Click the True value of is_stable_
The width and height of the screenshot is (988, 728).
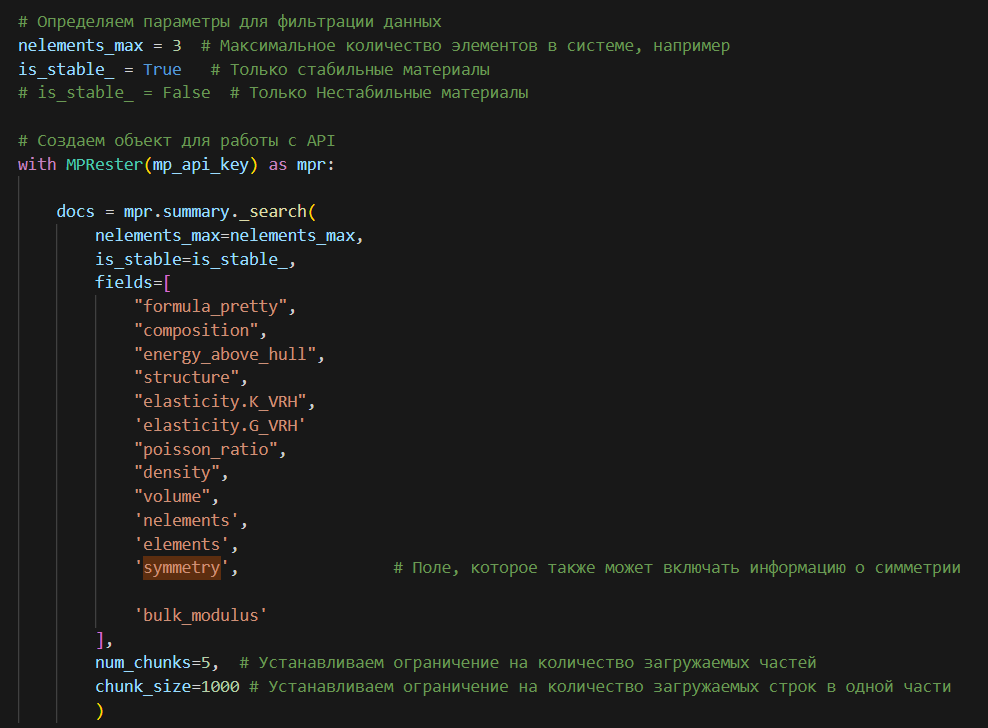click(162, 69)
